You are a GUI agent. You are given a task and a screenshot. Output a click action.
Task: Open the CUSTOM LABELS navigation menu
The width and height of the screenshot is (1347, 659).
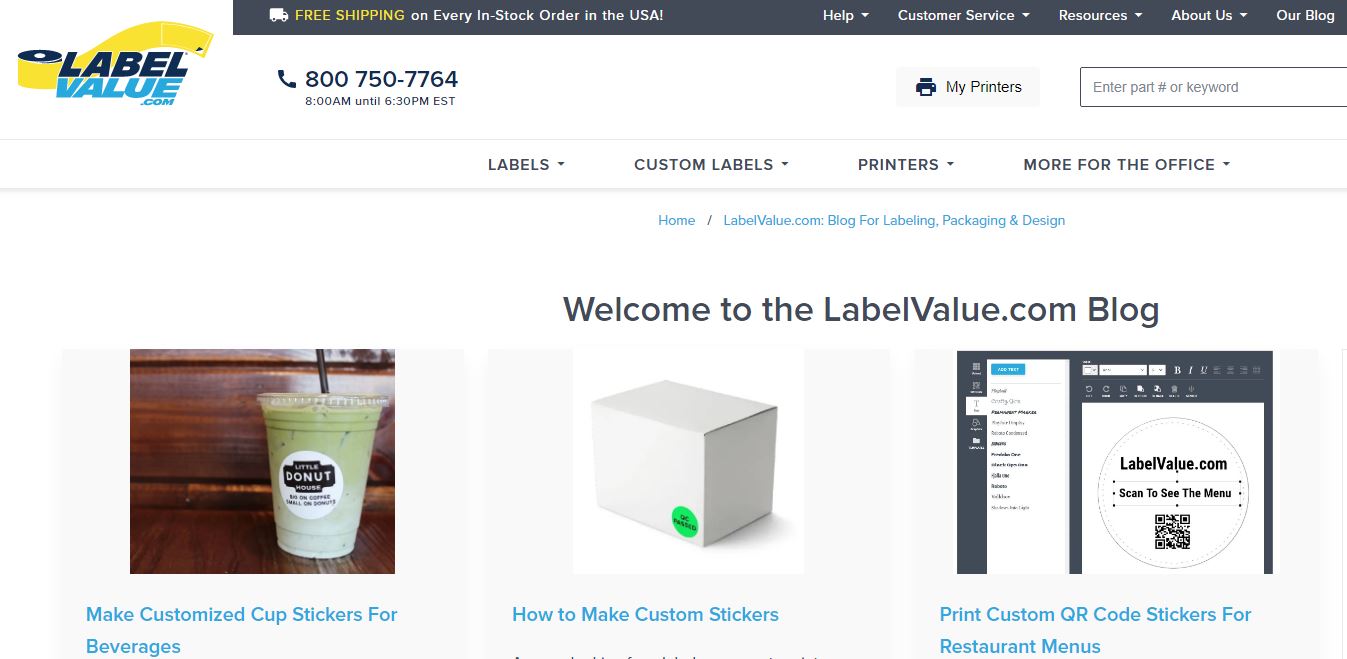(x=711, y=164)
